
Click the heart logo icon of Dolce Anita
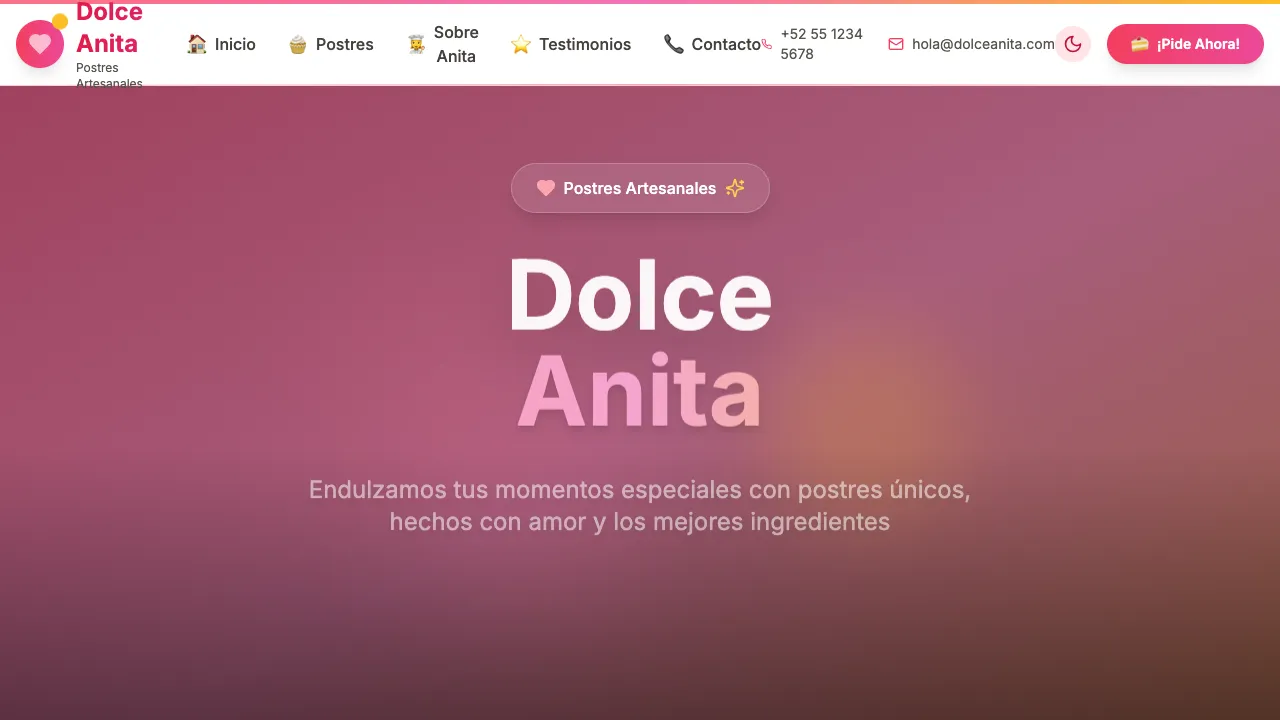point(39,43)
